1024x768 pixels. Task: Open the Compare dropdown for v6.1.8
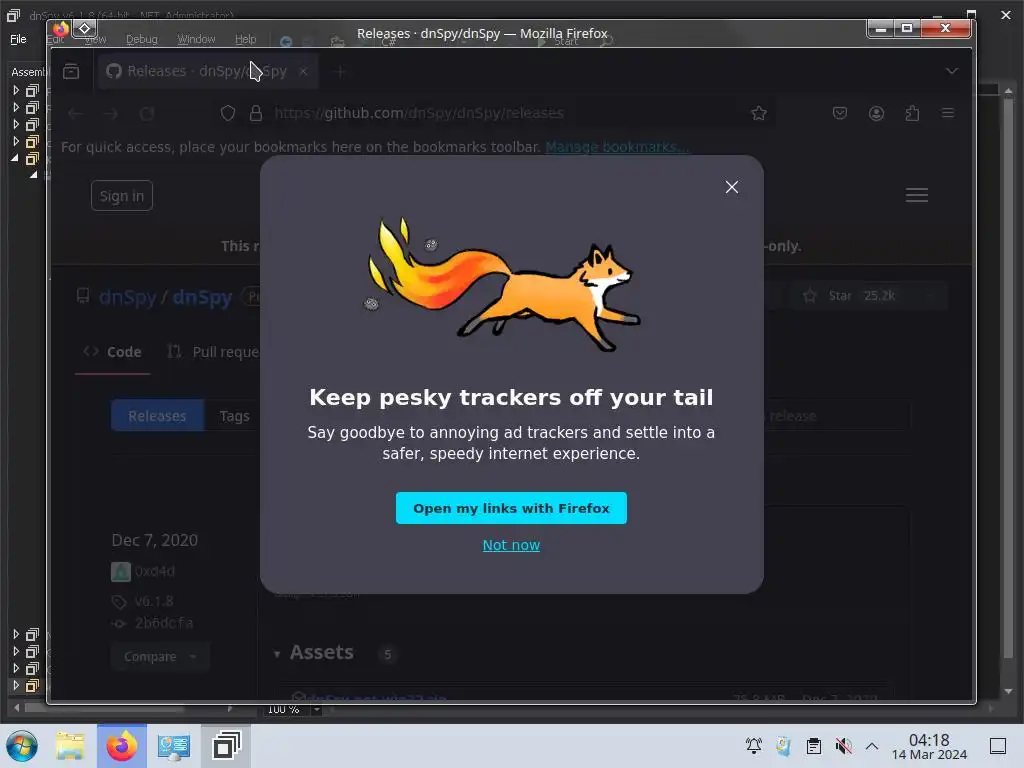point(159,656)
